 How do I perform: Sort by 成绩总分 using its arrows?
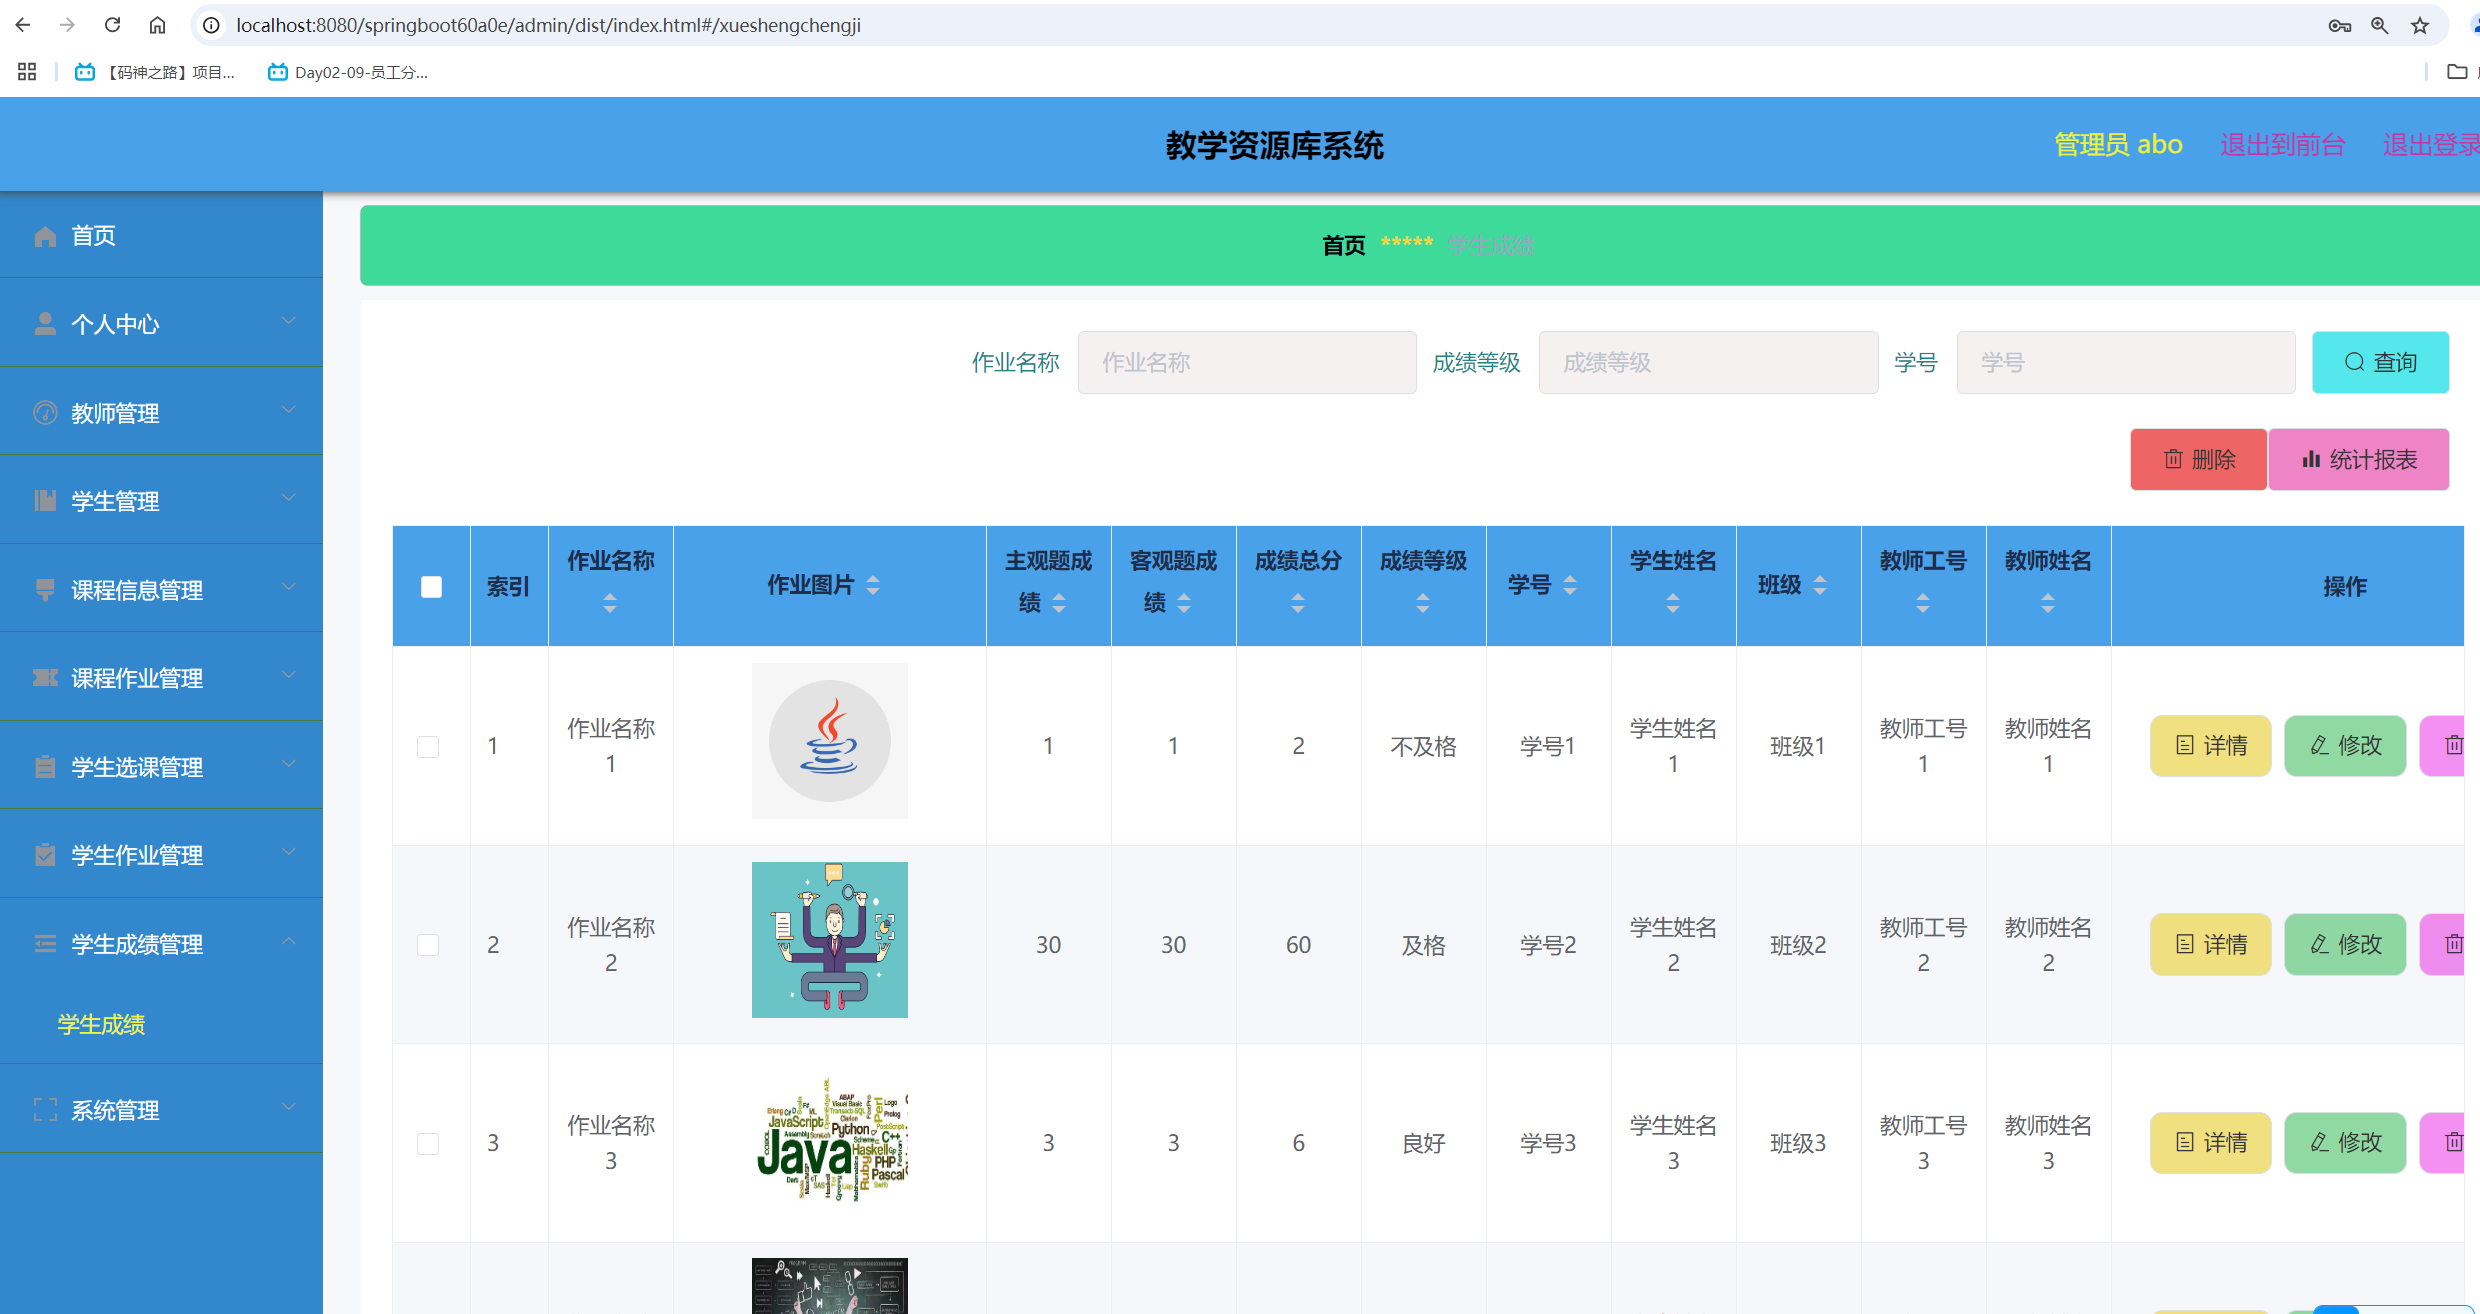coord(1297,601)
